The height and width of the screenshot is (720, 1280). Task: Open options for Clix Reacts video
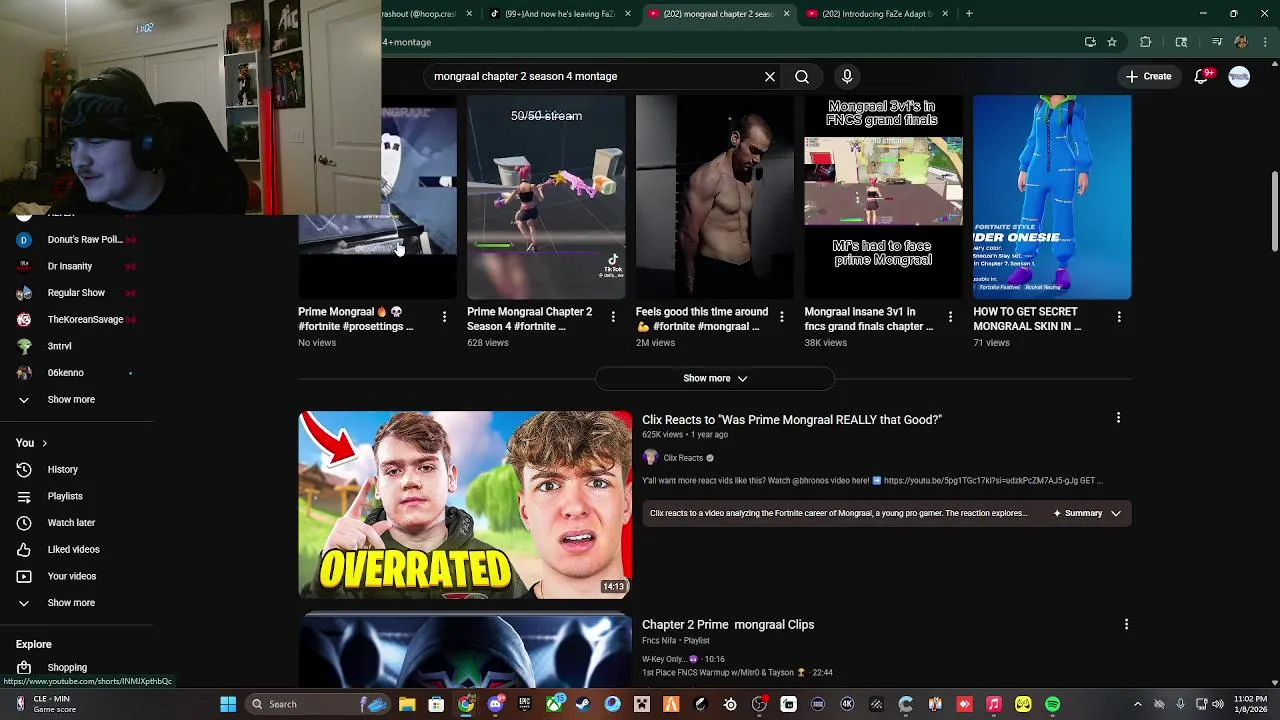coord(1118,418)
